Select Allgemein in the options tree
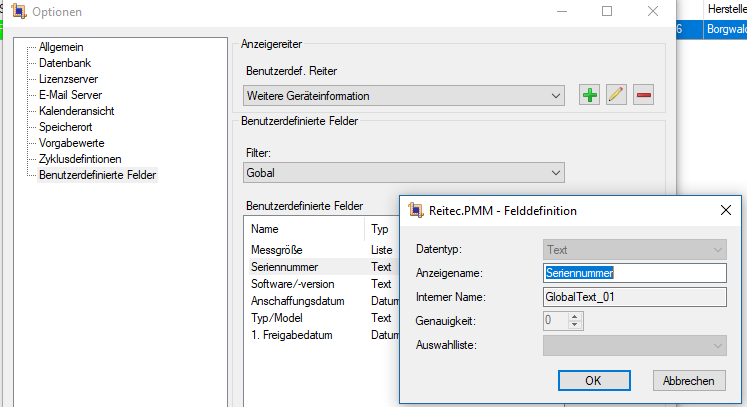Image resolution: width=747 pixels, height=407 pixels. coord(61,47)
